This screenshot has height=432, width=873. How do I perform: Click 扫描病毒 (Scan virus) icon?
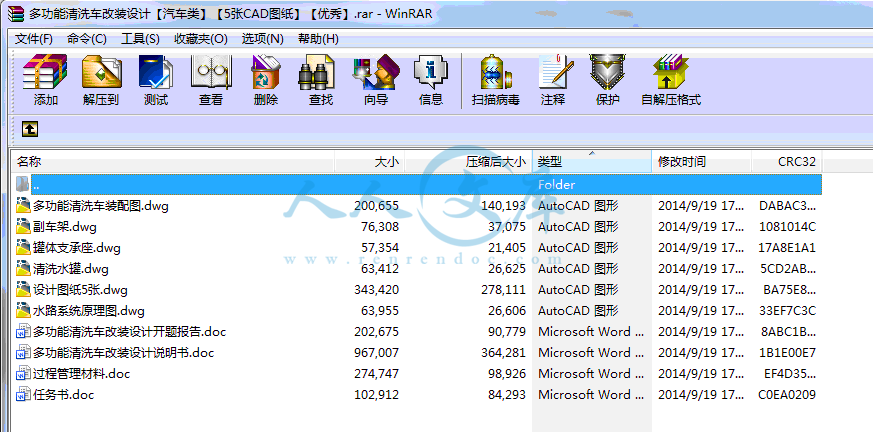[495, 72]
